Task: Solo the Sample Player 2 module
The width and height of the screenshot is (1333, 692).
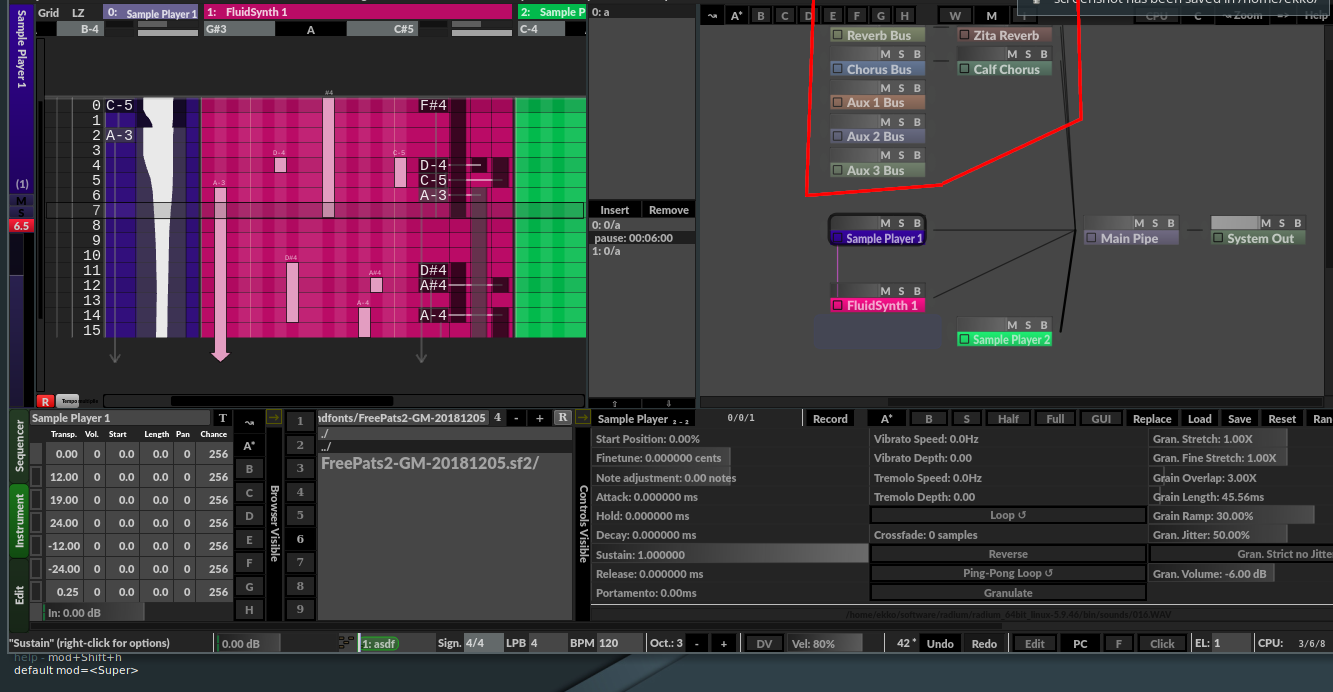Action: click(1028, 325)
